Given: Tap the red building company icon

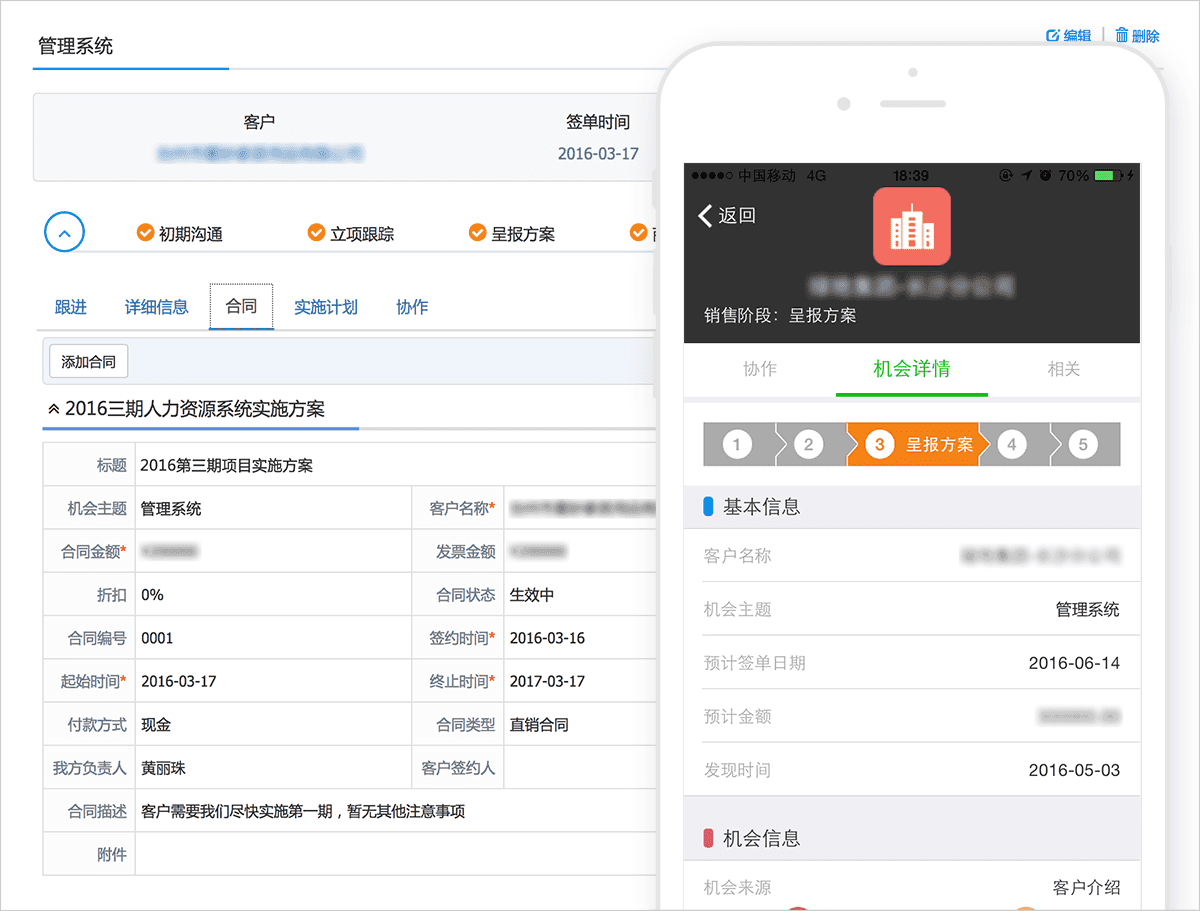Looking at the screenshot, I should pyautogui.click(x=912, y=226).
